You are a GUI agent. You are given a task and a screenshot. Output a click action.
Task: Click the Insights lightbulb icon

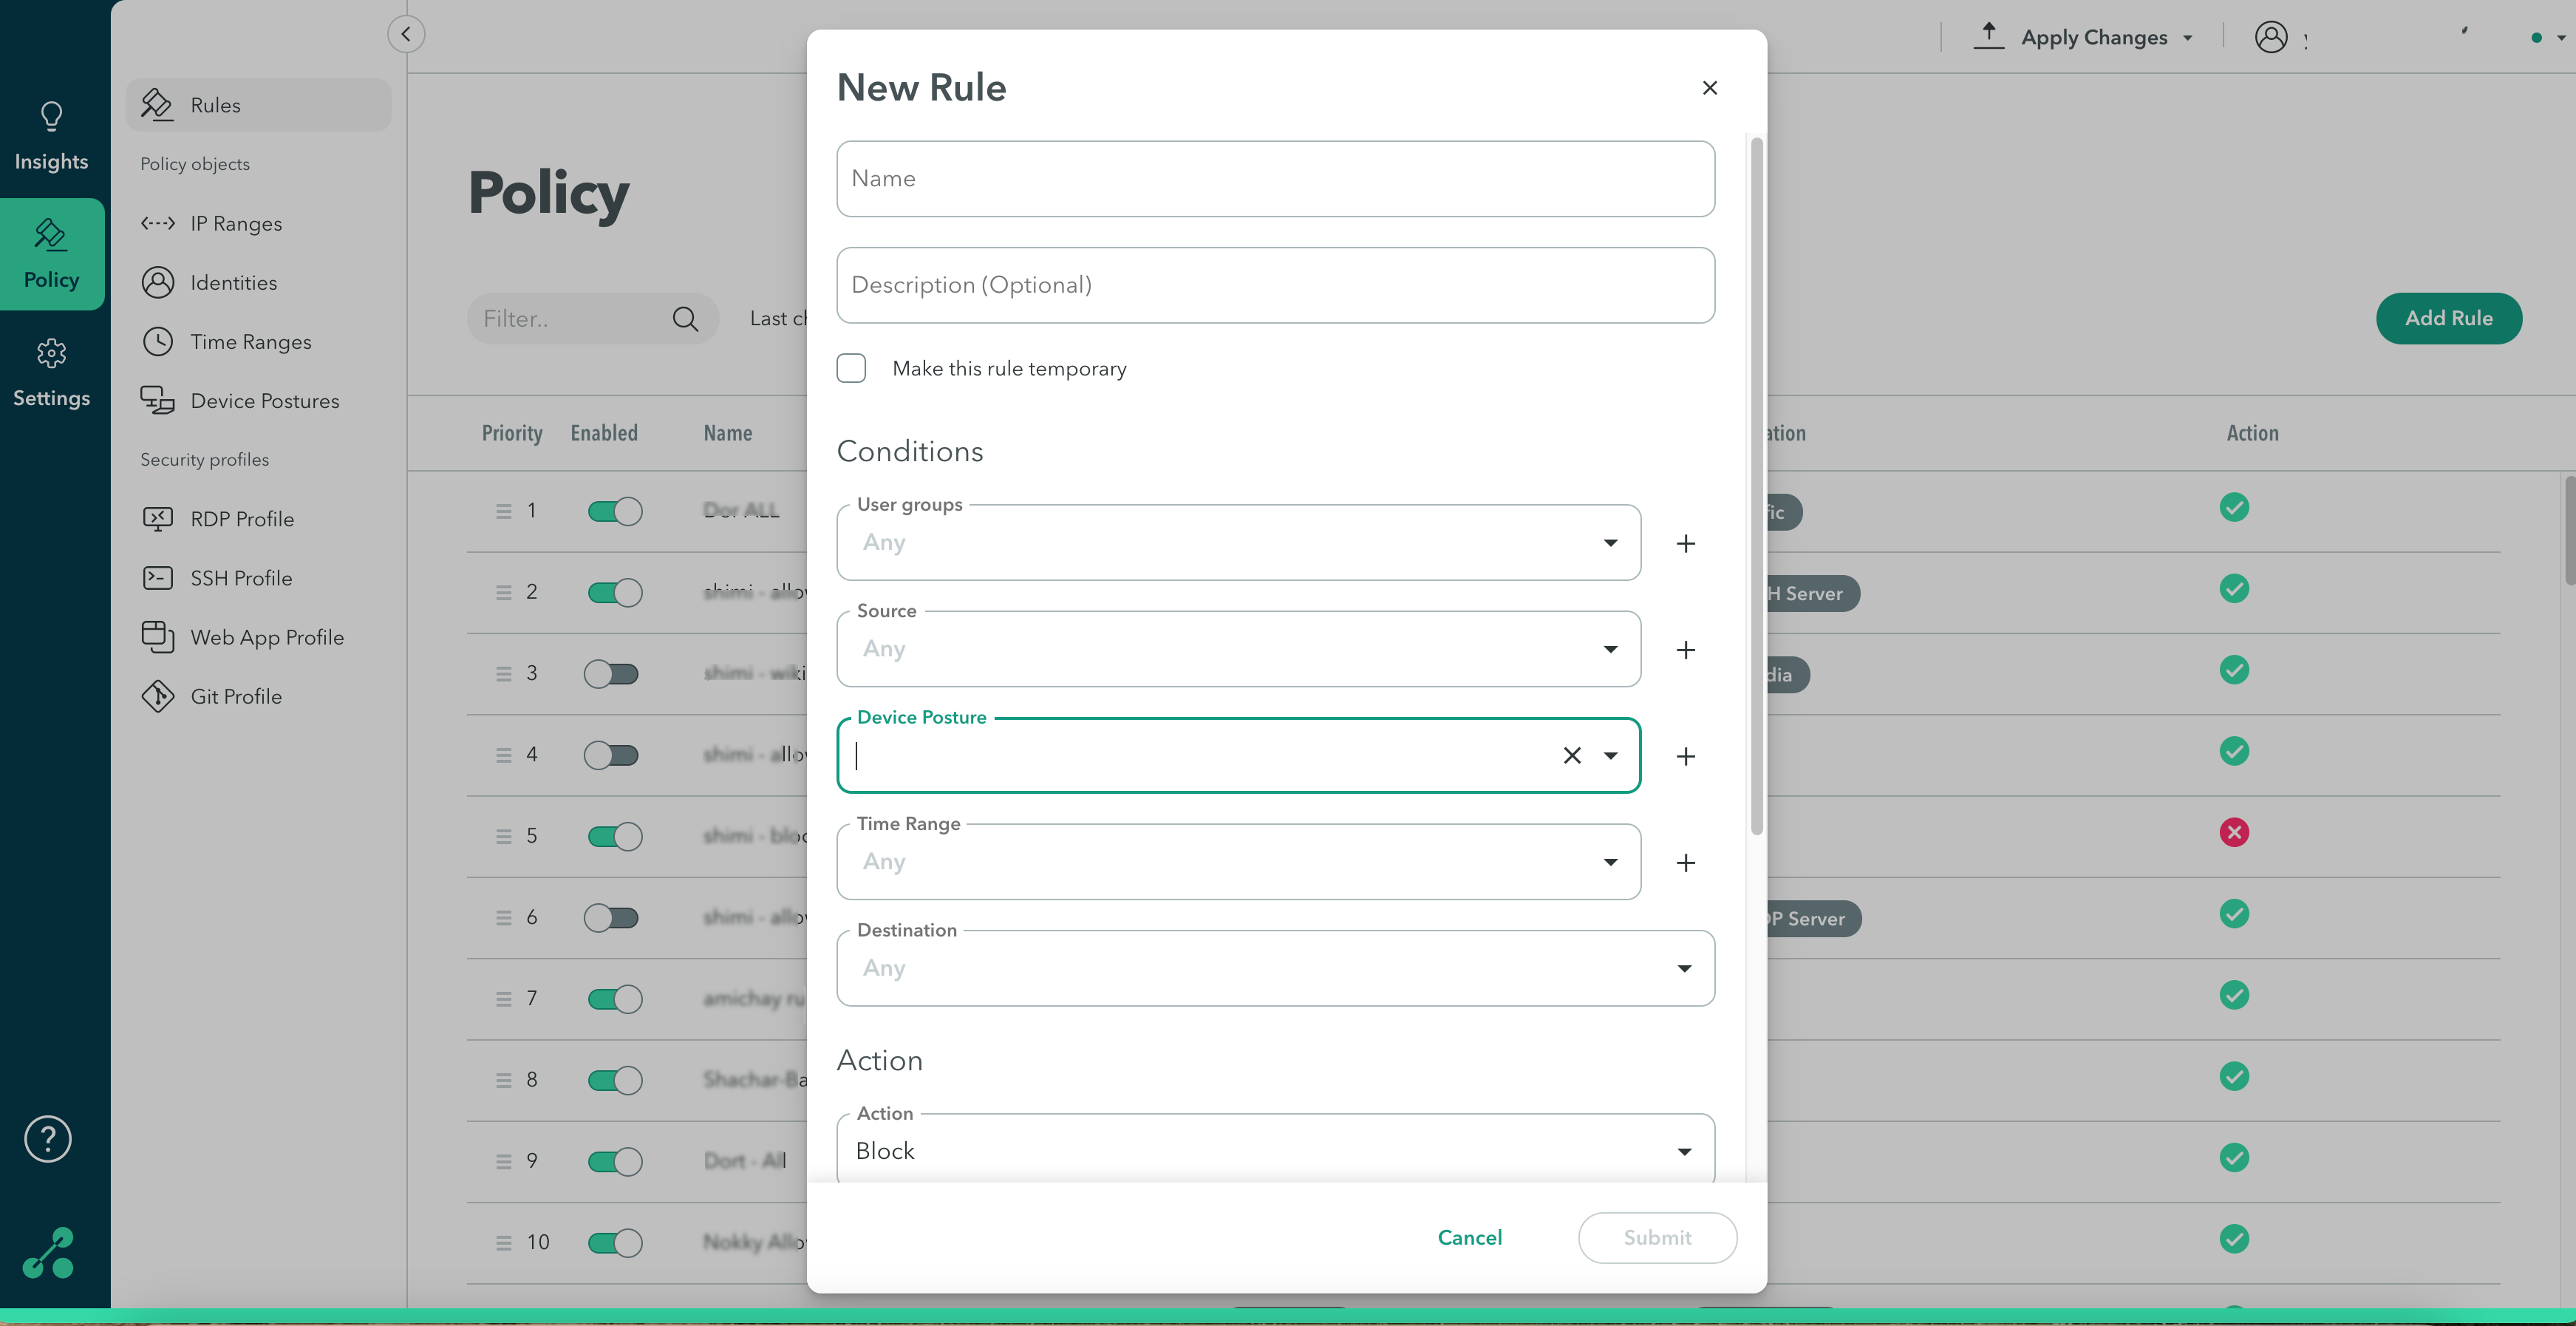click(x=51, y=117)
